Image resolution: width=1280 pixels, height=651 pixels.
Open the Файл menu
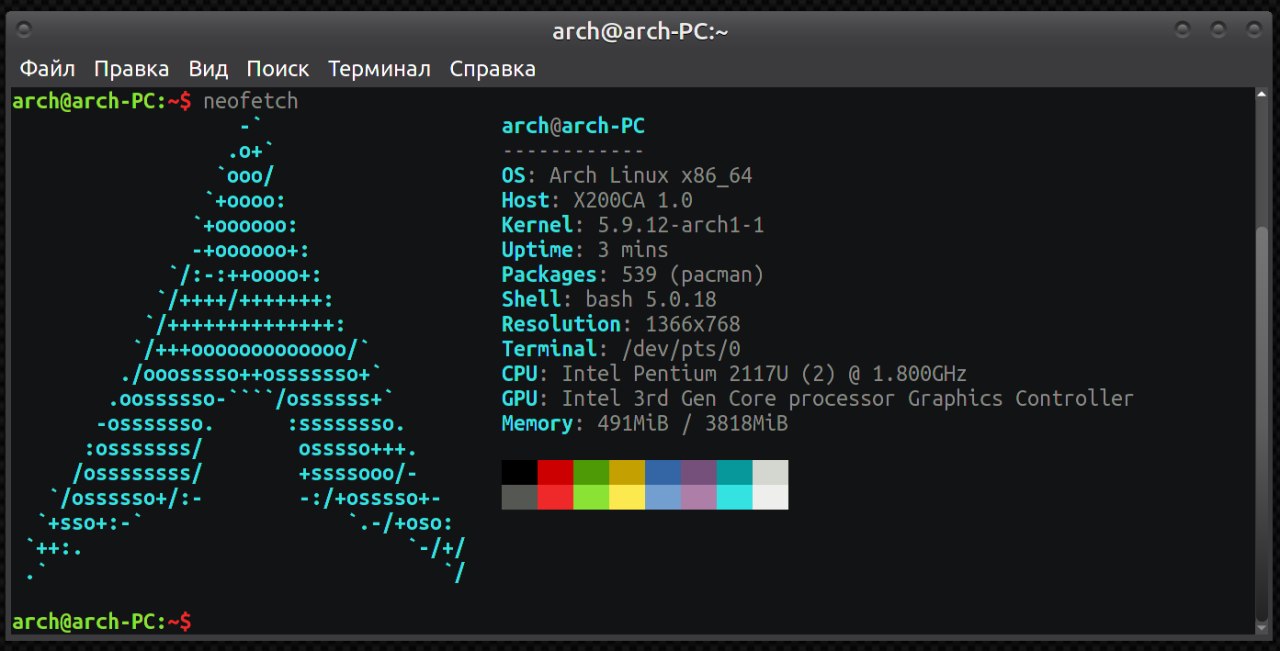tap(47, 69)
